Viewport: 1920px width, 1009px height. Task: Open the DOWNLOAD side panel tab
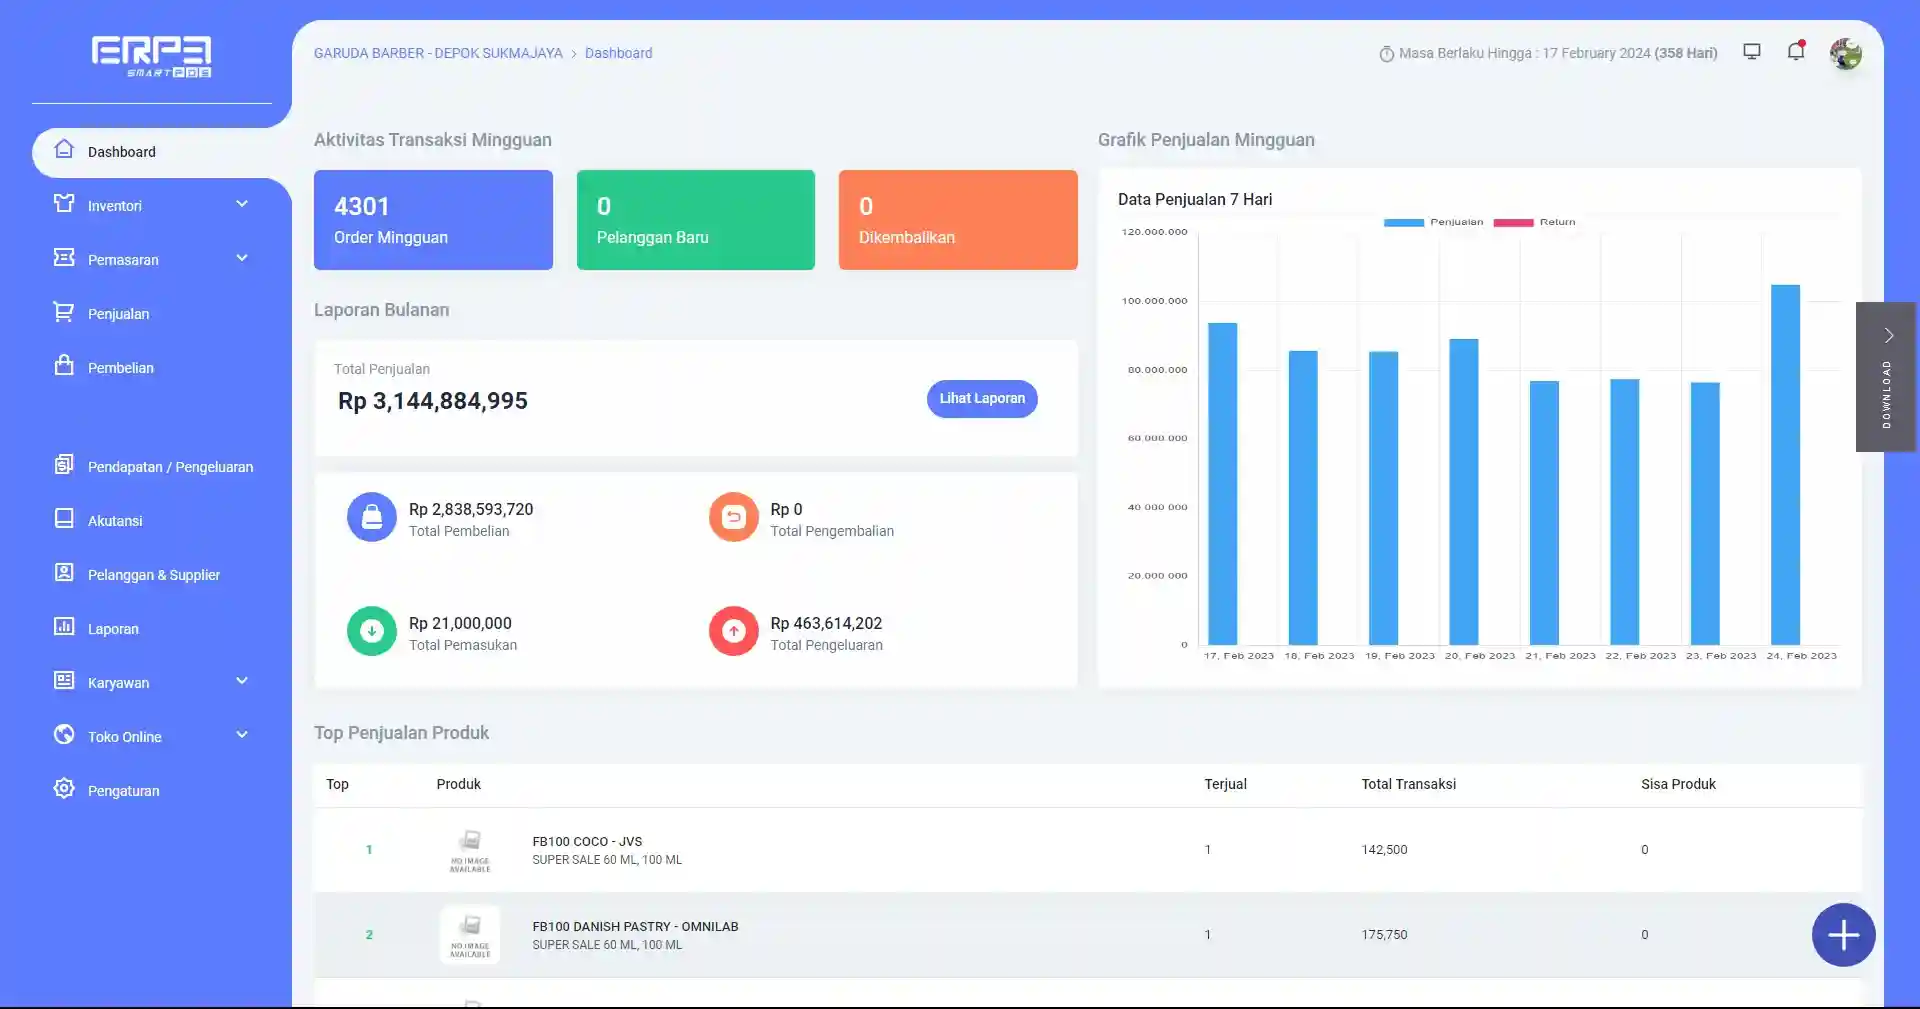(1886, 377)
